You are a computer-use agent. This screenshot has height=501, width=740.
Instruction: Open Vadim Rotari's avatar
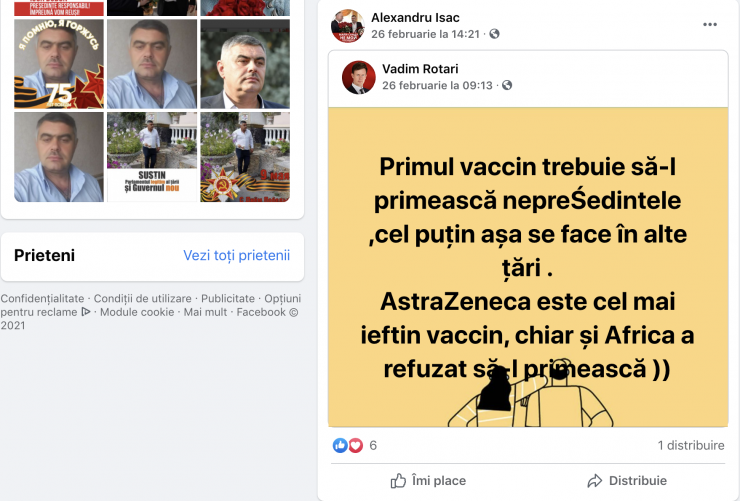(359, 77)
